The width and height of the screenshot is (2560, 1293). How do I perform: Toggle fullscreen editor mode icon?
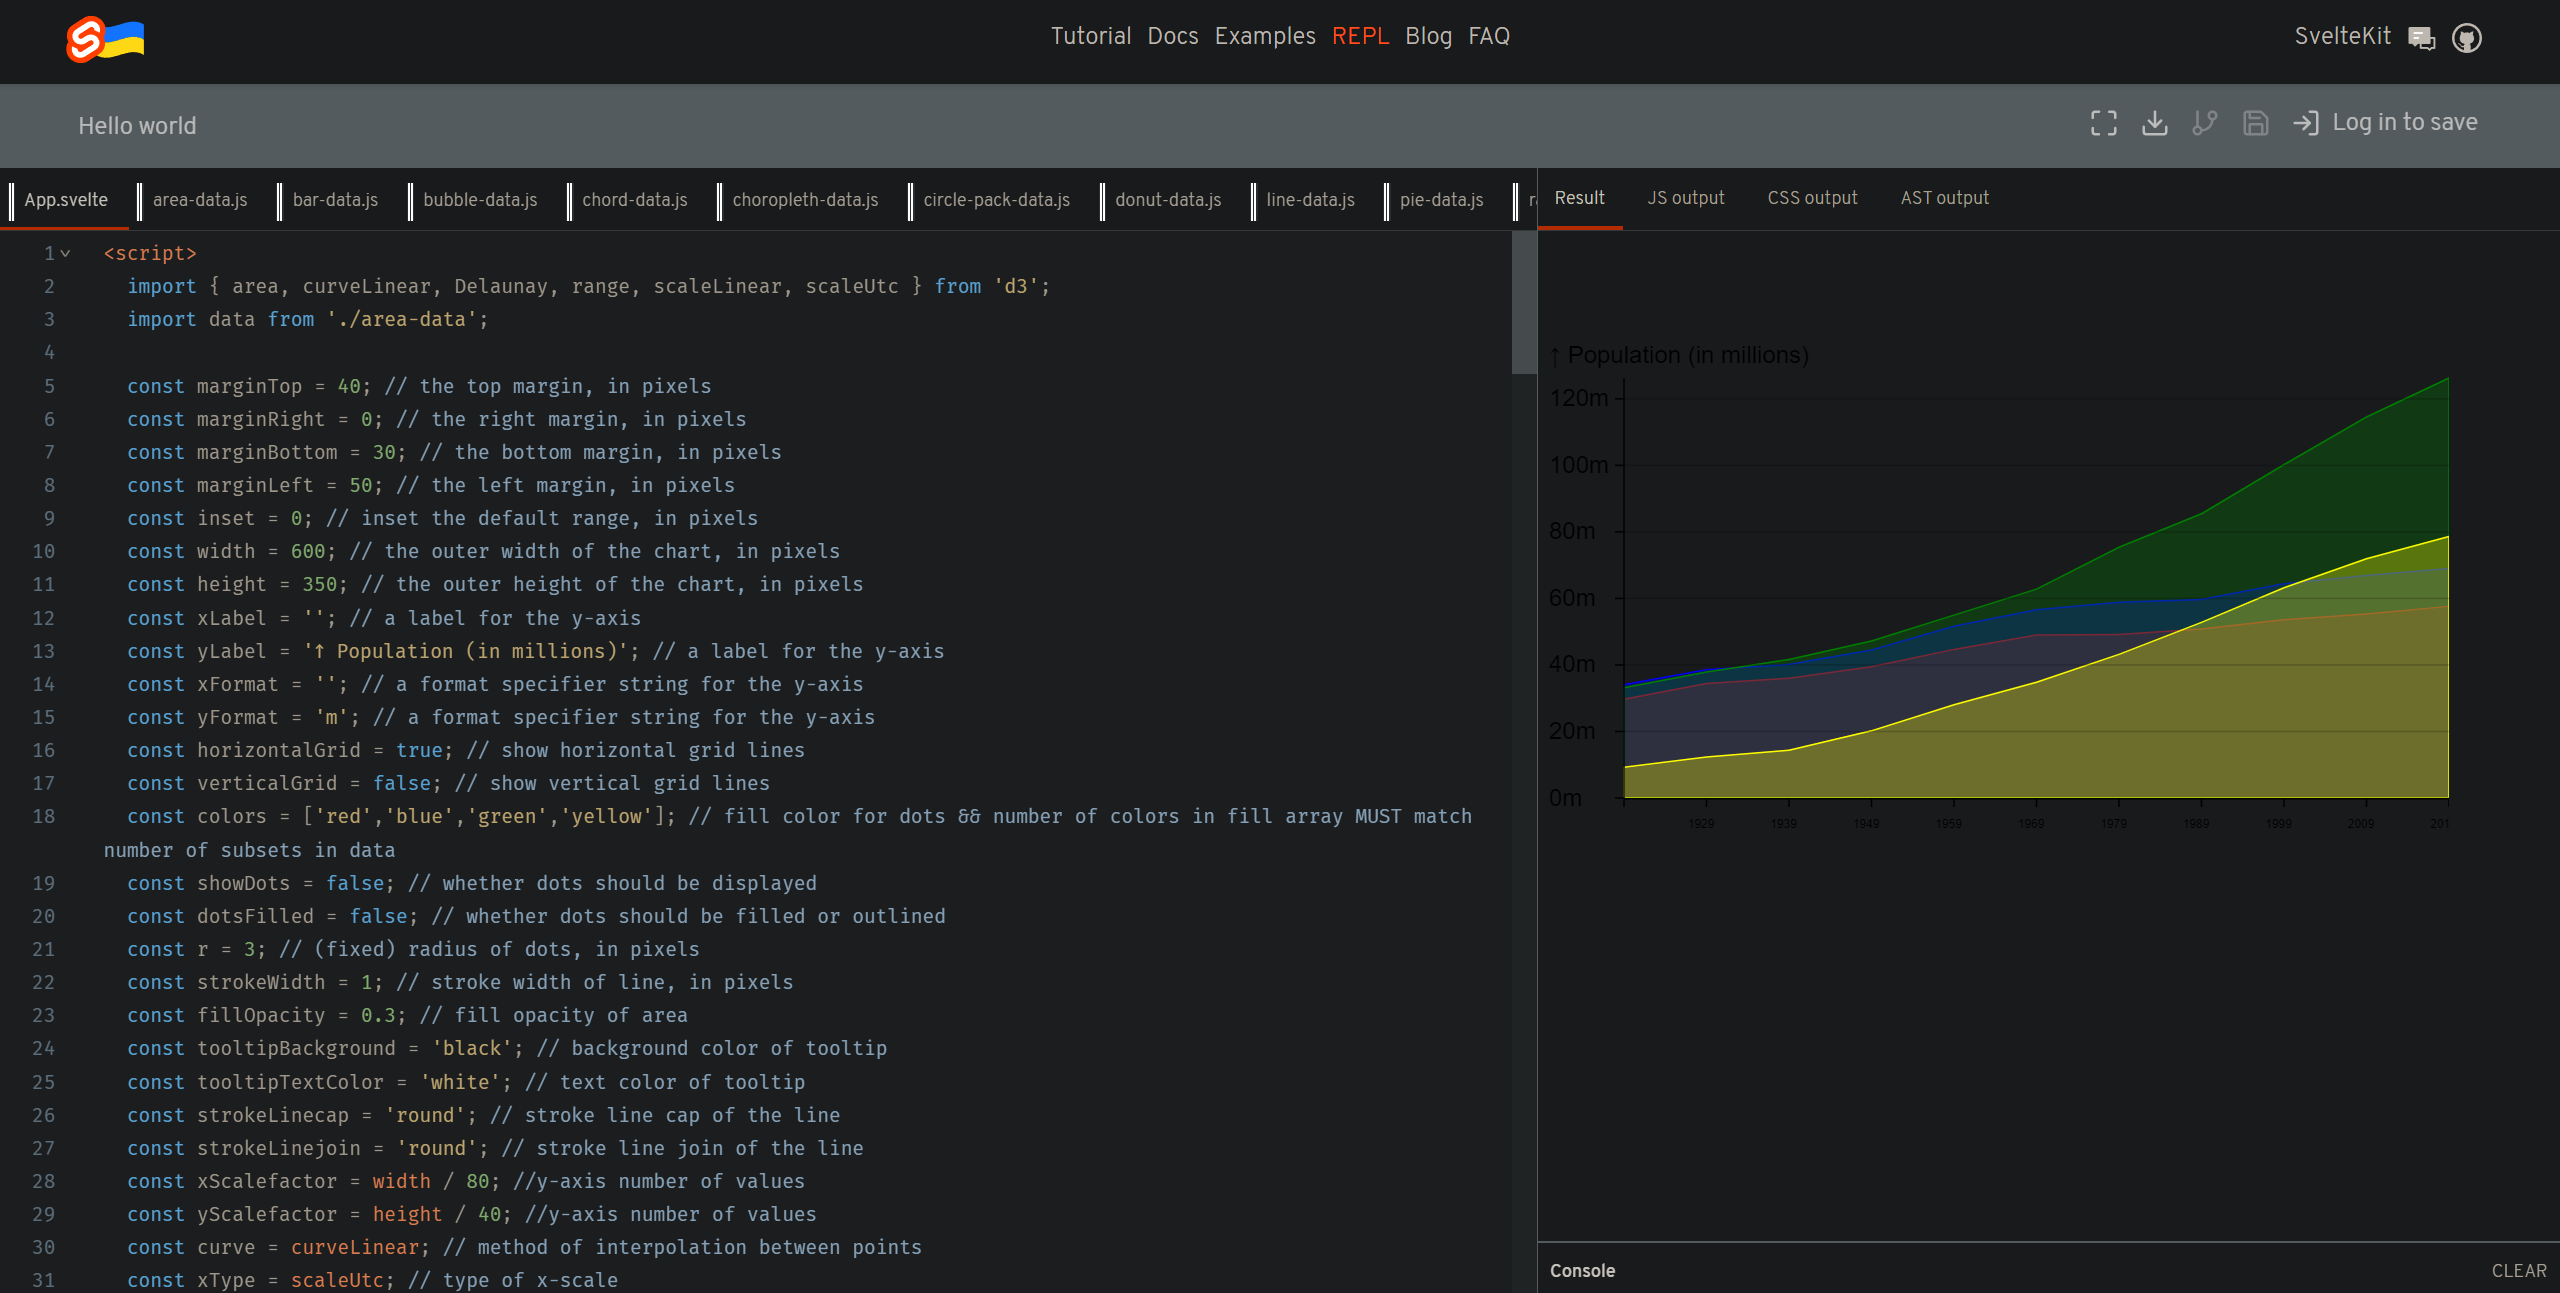[2104, 123]
